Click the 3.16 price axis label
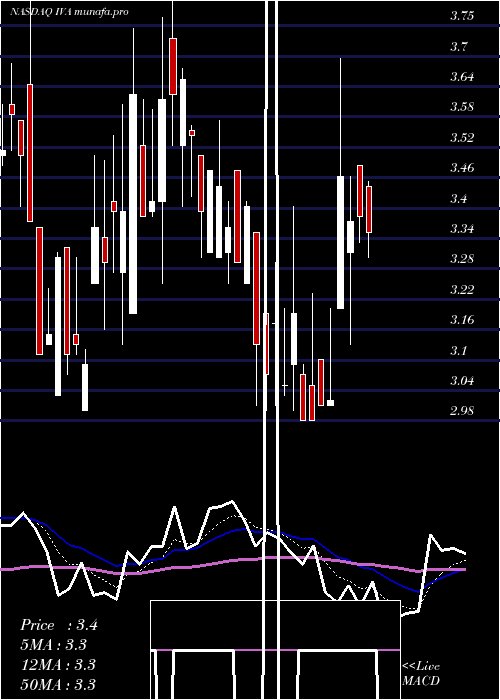The width and height of the screenshot is (500, 700). point(462,320)
